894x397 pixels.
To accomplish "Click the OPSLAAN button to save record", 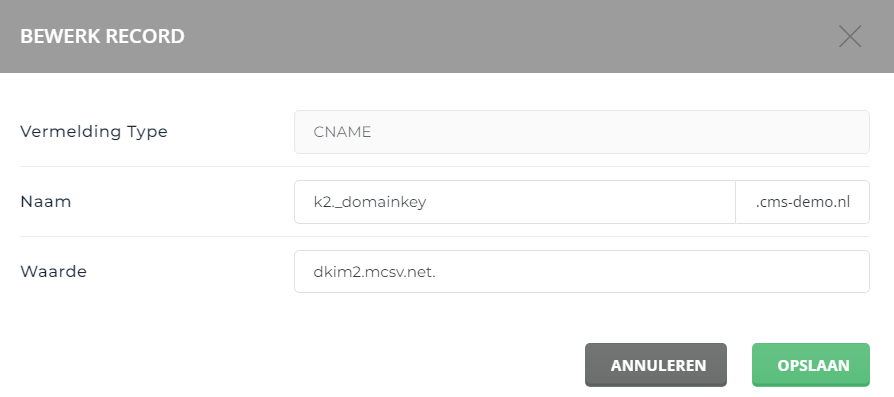I will point(811,365).
